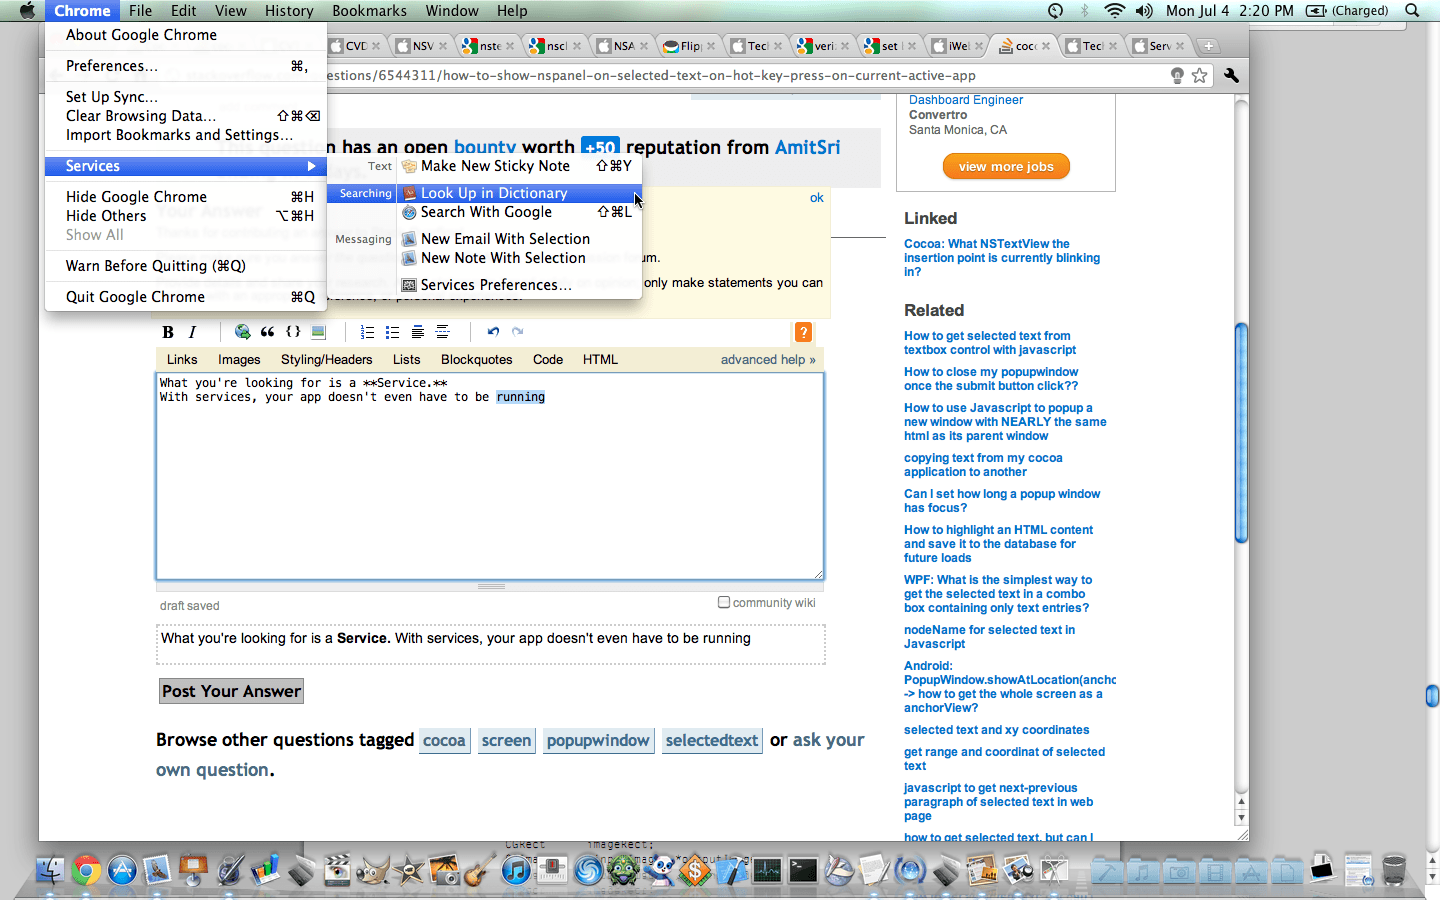Click the page vertical scrollbar thumb
Screen dimensions: 1440x900
click(x=1242, y=433)
